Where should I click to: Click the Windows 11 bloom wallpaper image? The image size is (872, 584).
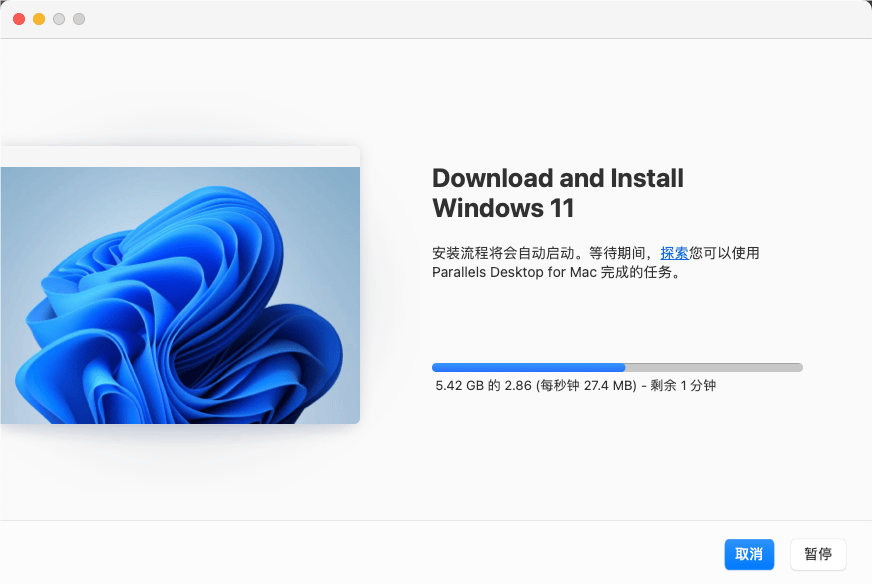point(180,295)
